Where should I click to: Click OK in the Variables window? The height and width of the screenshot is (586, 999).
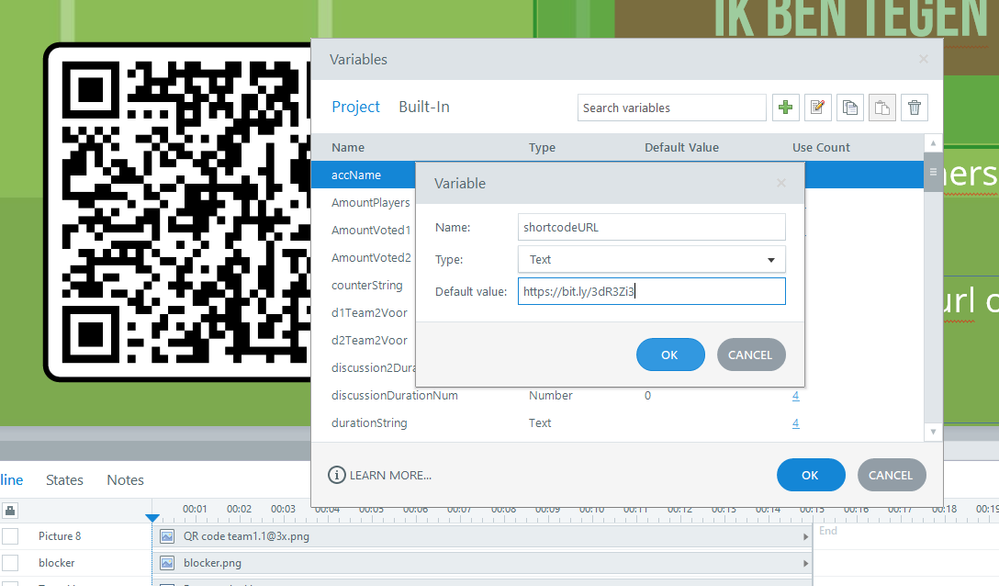point(810,475)
